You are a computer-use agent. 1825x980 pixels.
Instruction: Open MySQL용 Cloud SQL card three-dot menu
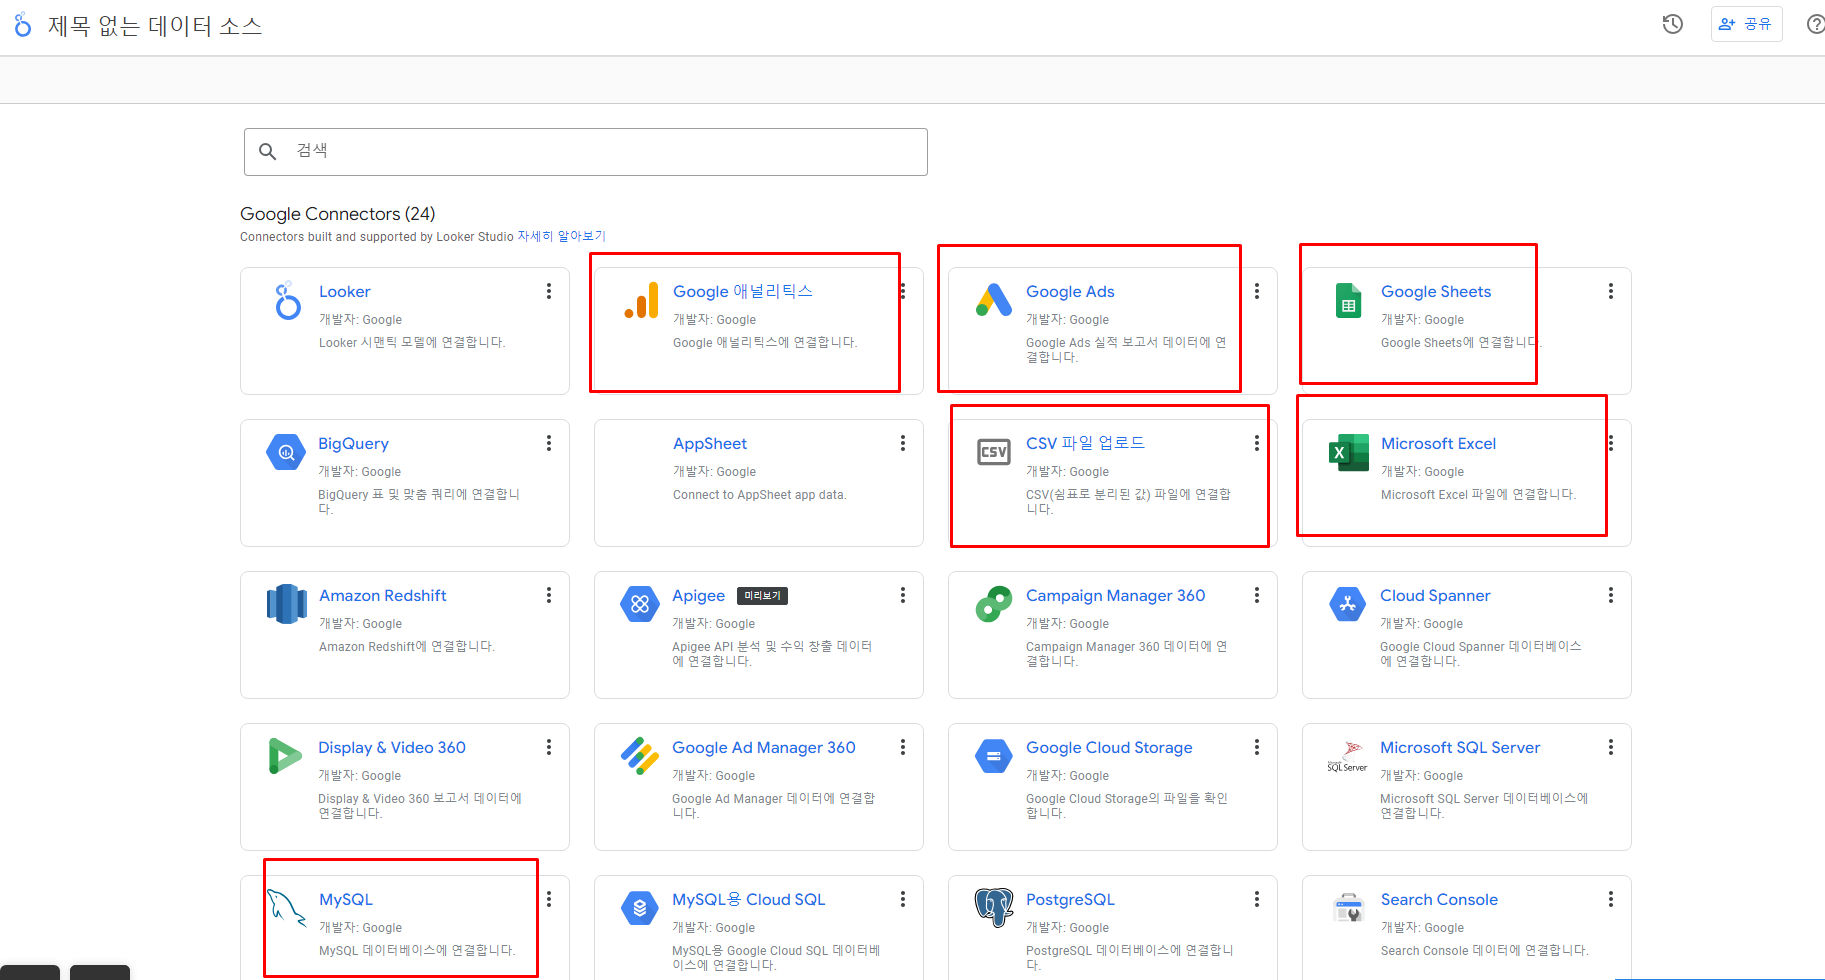(903, 899)
